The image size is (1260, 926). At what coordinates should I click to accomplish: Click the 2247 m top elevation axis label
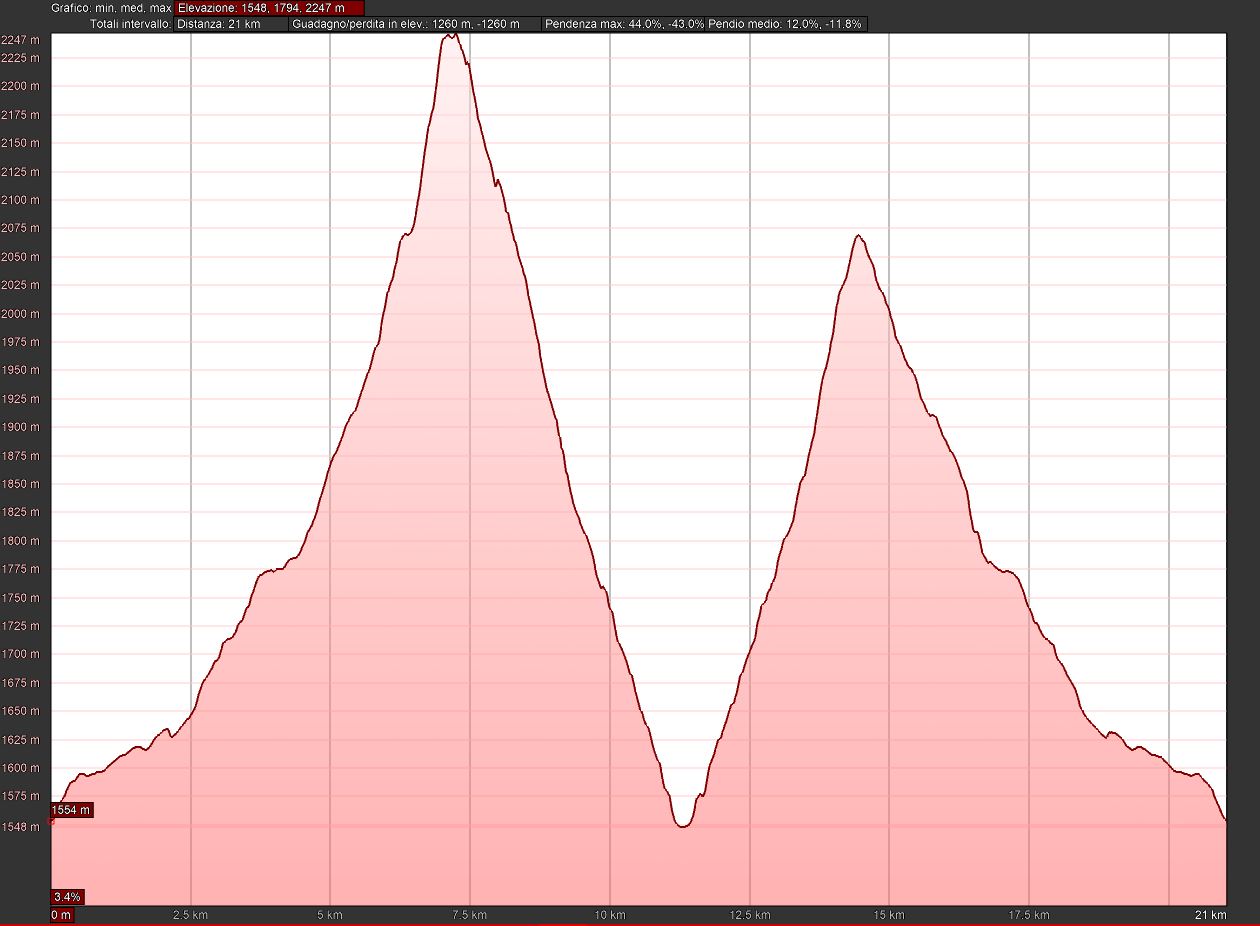coord(22,40)
